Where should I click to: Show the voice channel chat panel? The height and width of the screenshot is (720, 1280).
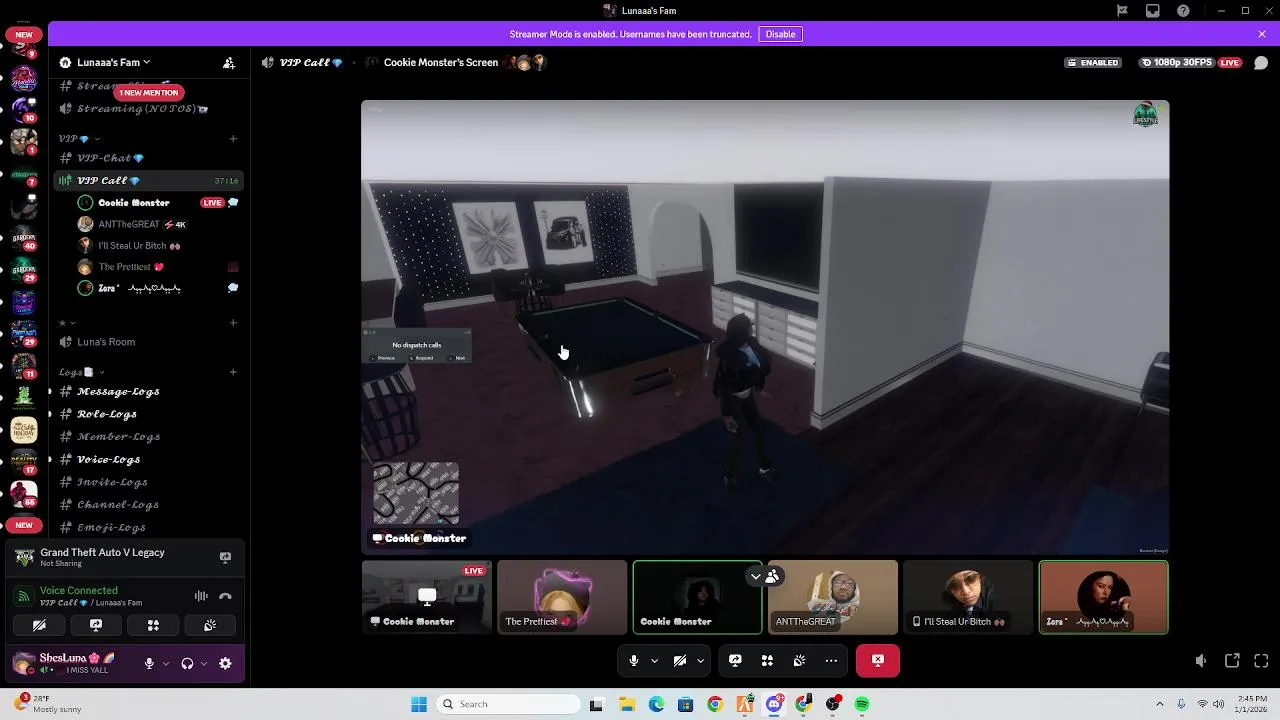[x=1261, y=62]
